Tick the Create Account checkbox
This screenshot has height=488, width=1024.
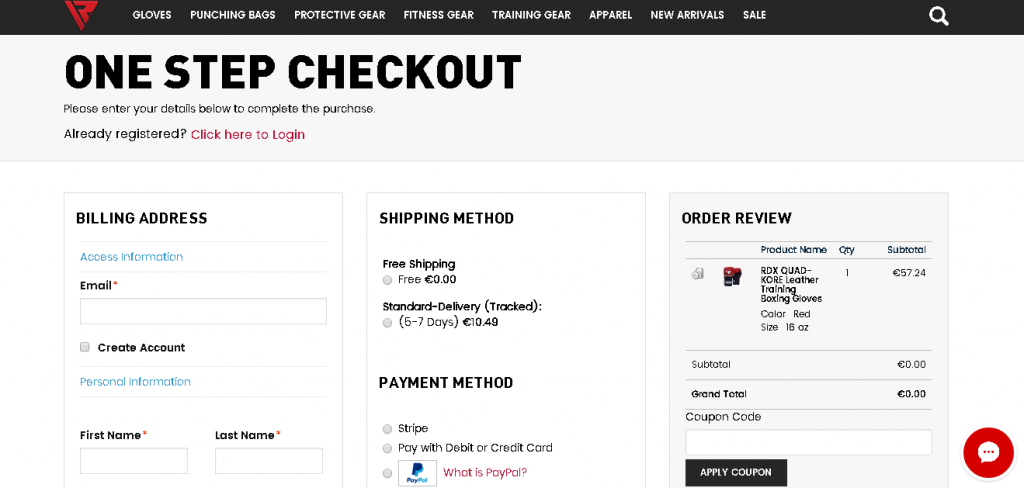tap(85, 347)
